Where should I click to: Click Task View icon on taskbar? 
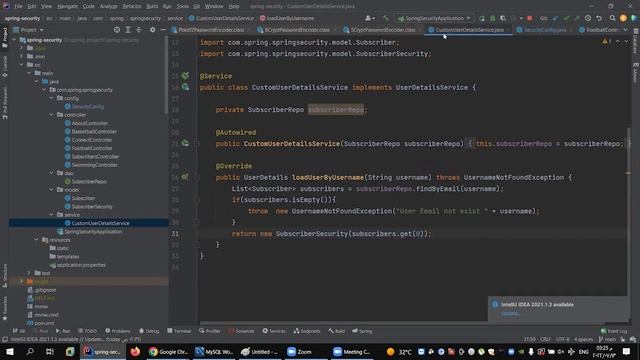tap(50, 351)
